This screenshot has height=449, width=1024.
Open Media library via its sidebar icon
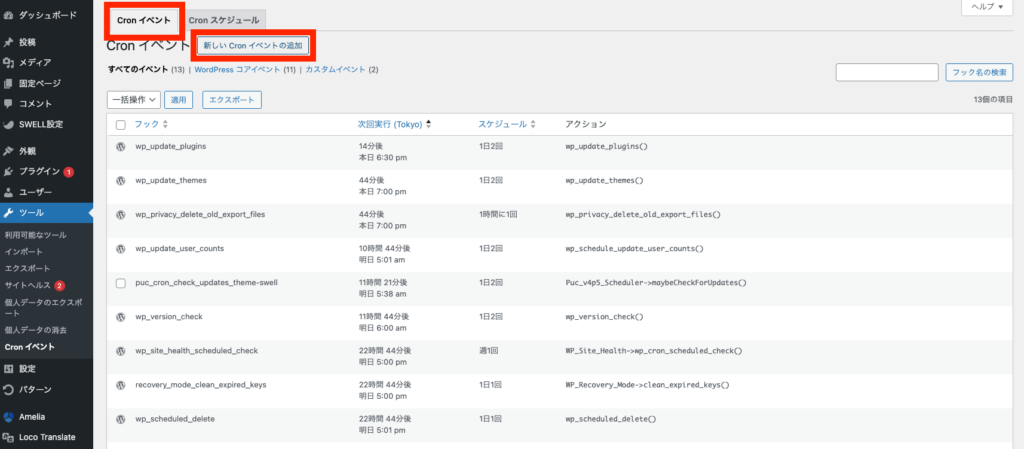(9, 63)
